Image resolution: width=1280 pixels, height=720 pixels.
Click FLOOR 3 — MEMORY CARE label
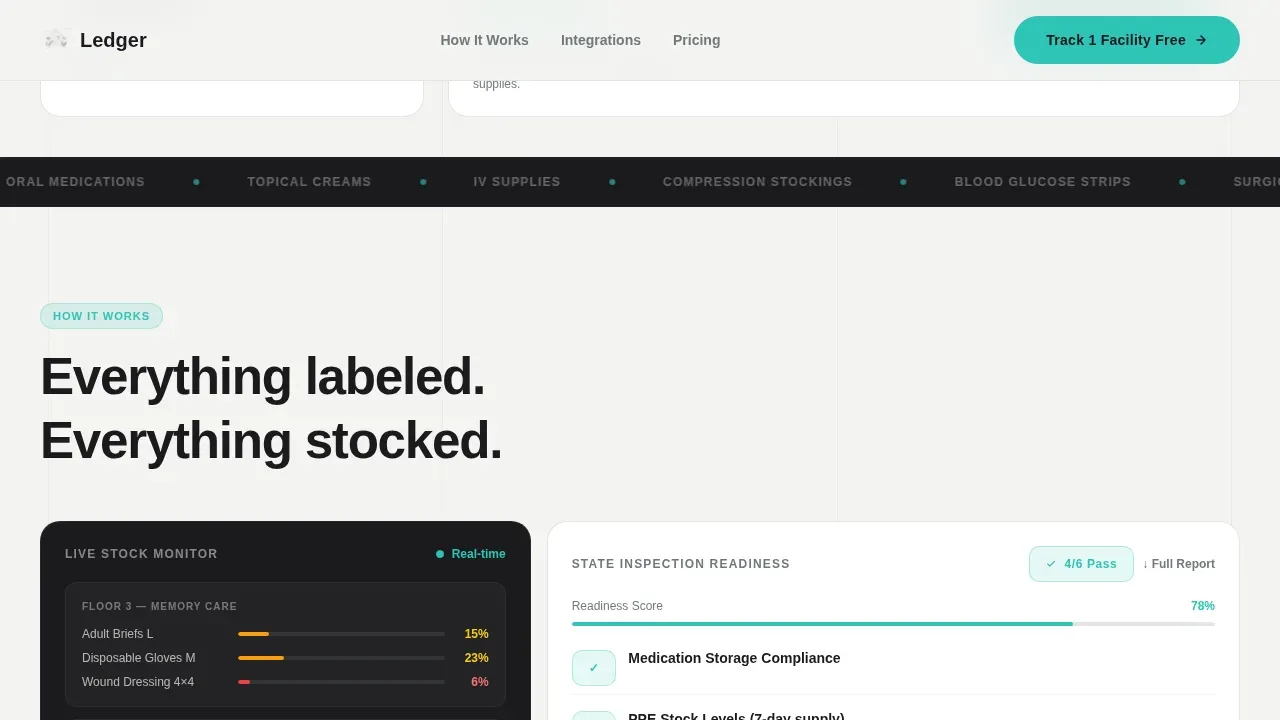[x=159, y=606]
